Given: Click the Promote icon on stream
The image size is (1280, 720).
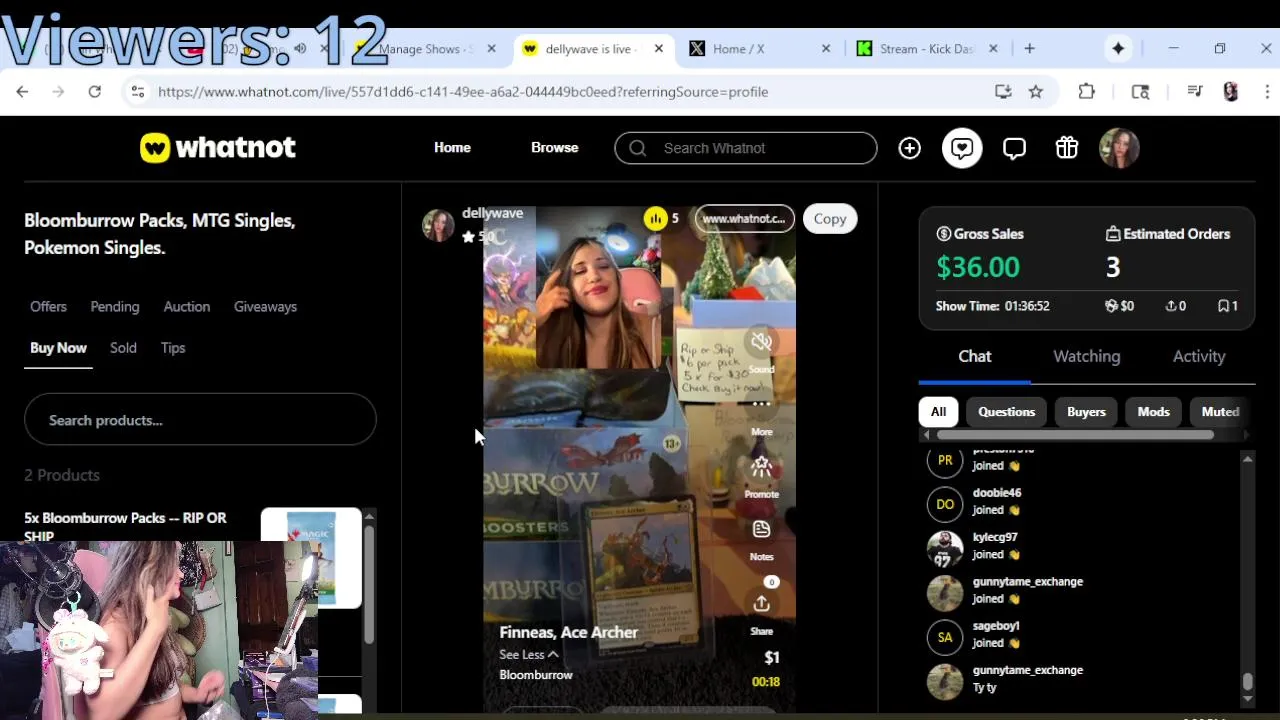Looking at the screenshot, I should point(761,466).
